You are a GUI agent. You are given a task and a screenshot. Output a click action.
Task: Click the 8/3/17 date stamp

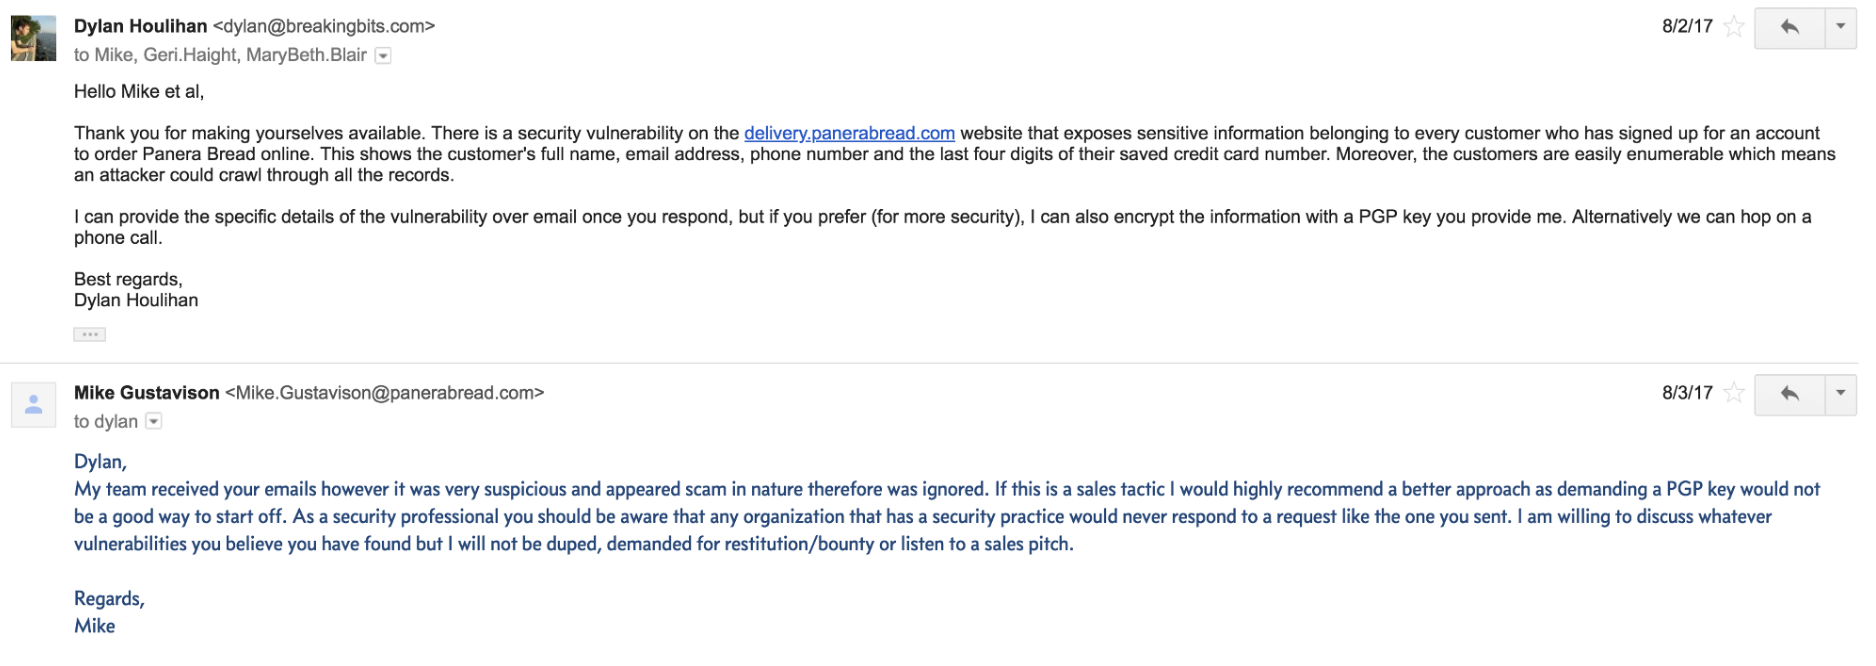point(1687,393)
